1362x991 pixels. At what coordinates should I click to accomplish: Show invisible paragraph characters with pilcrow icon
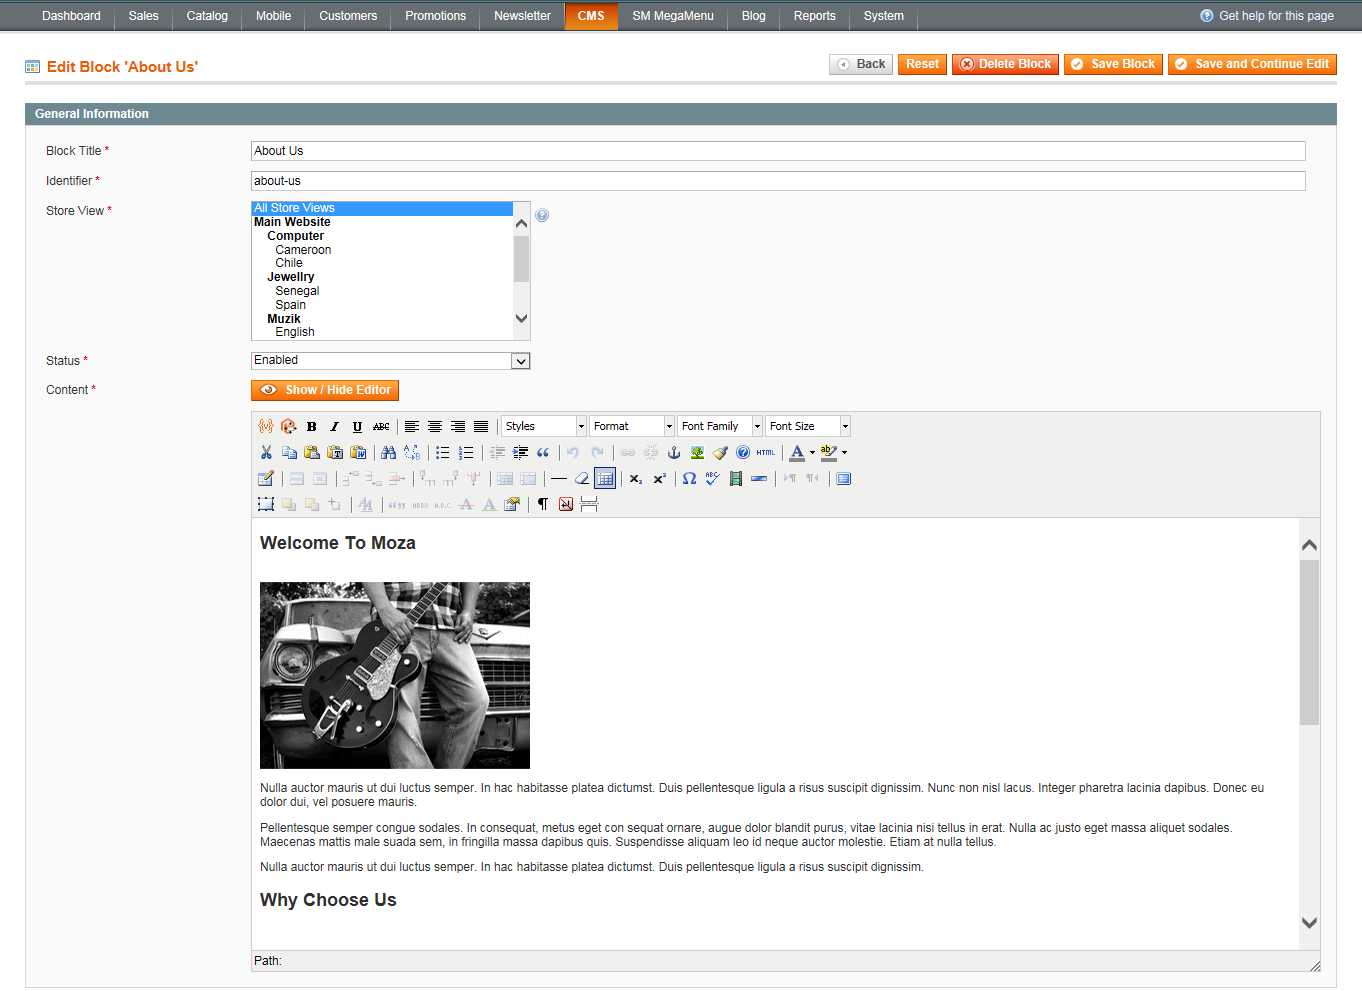(x=543, y=504)
